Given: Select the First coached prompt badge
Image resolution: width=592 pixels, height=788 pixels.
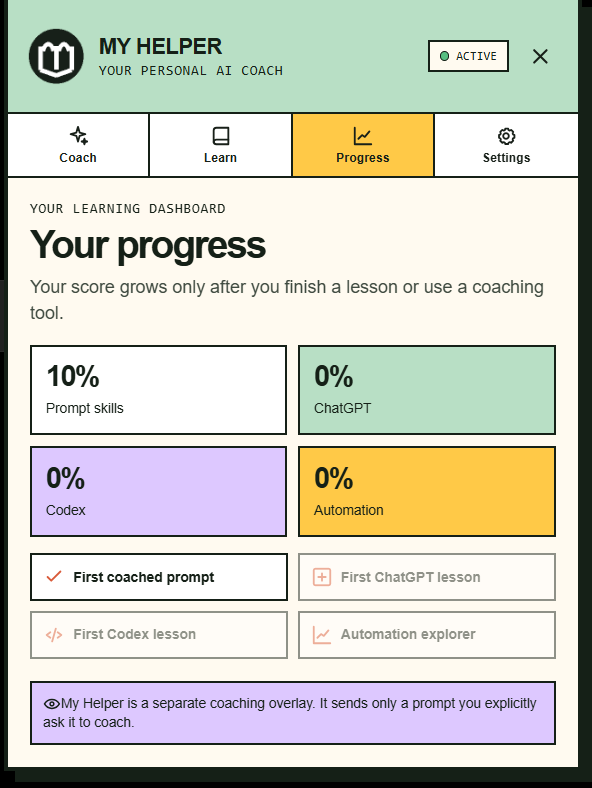Looking at the screenshot, I should [x=159, y=577].
